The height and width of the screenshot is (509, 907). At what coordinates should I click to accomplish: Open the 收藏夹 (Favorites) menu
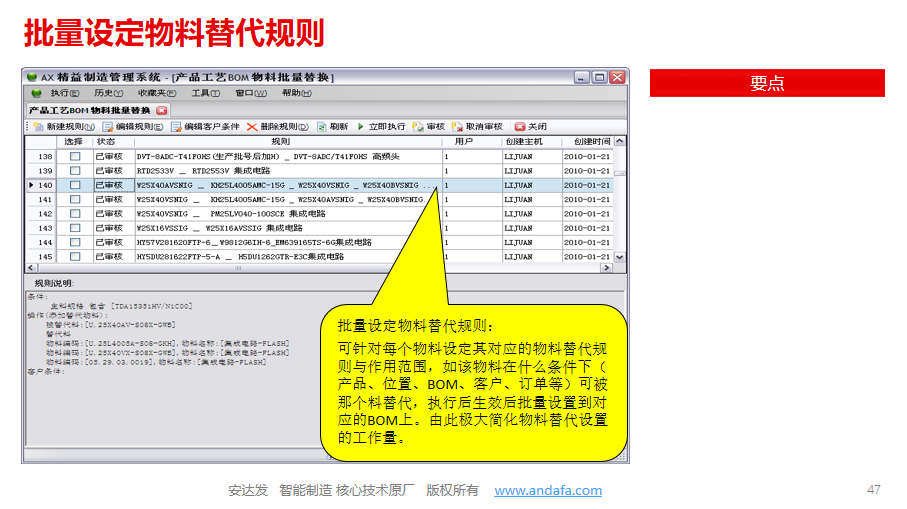[x=156, y=93]
